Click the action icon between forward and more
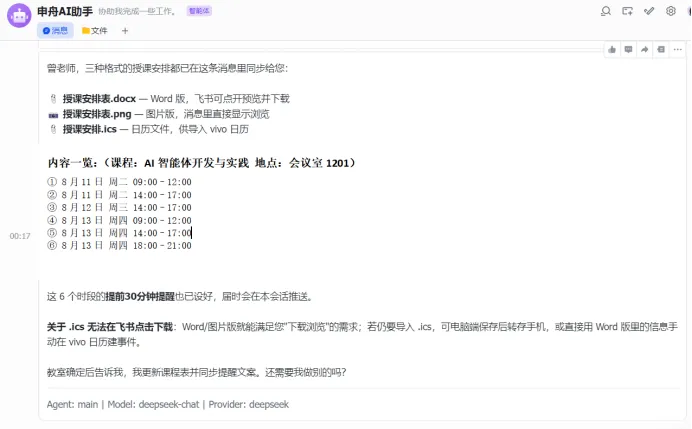Screen dimensions: 692x429 point(661,49)
